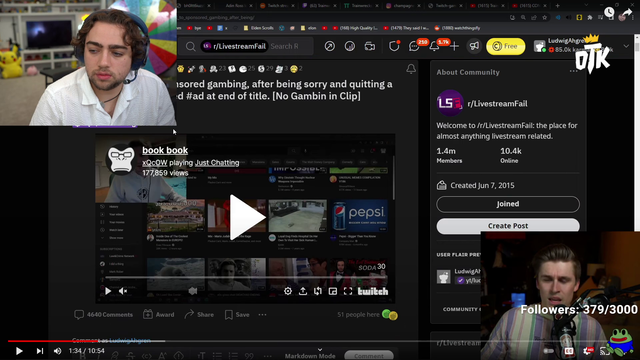The width and height of the screenshot is (640, 360).
Task: Open Twitch clip settings gear
Action: click(288, 291)
